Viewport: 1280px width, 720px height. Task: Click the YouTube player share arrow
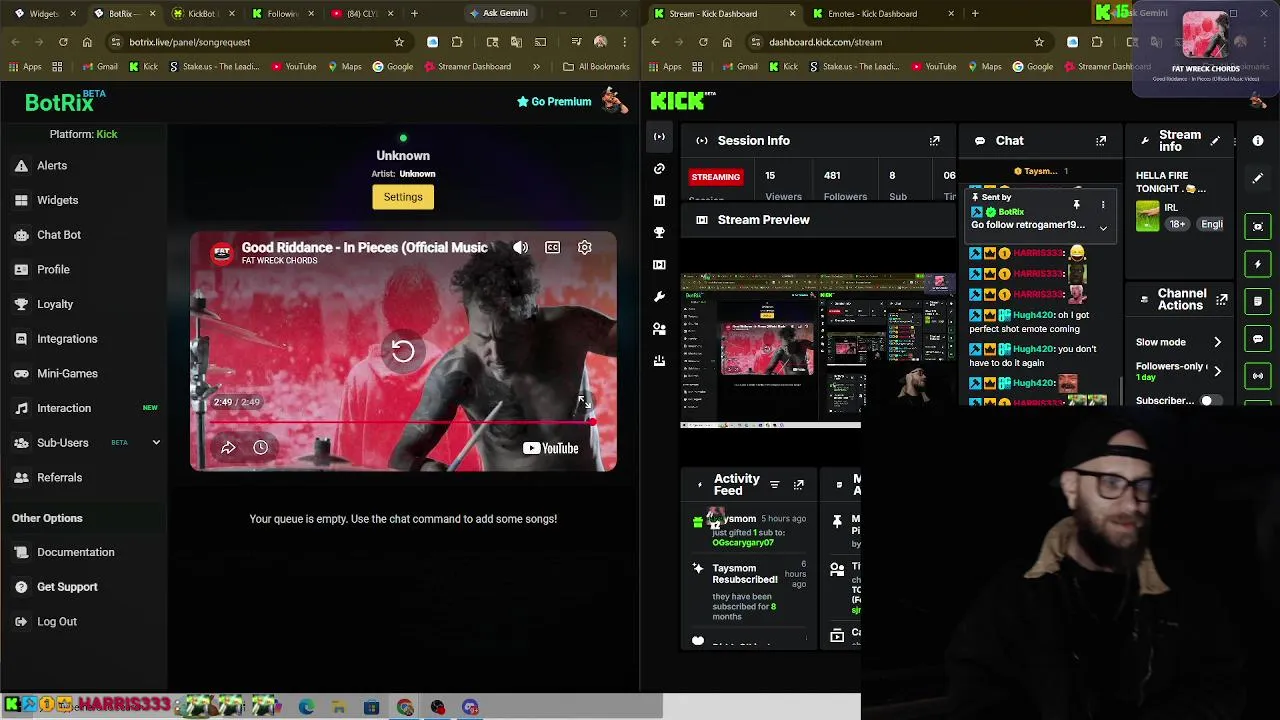tap(228, 447)
